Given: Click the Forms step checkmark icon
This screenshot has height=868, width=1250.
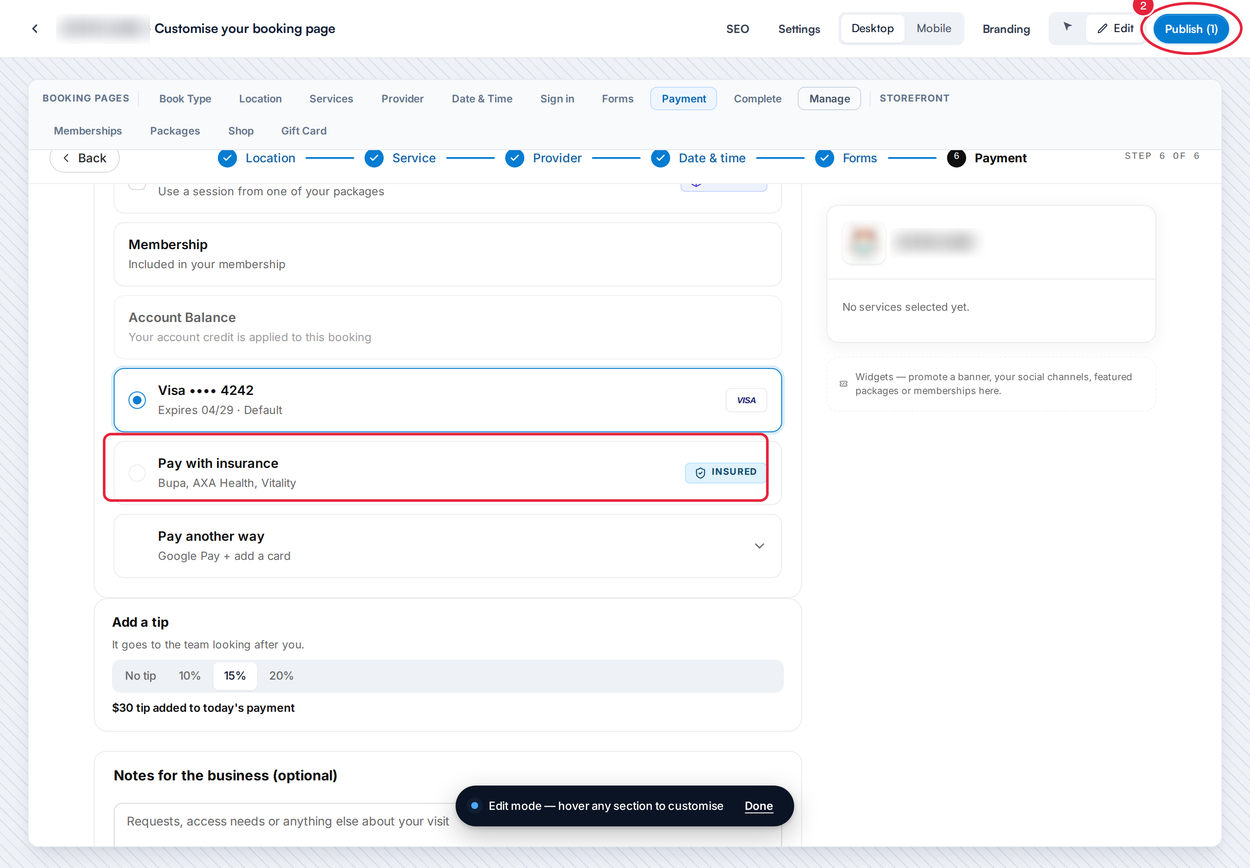Looking at the screenshot, I should 825,158.
